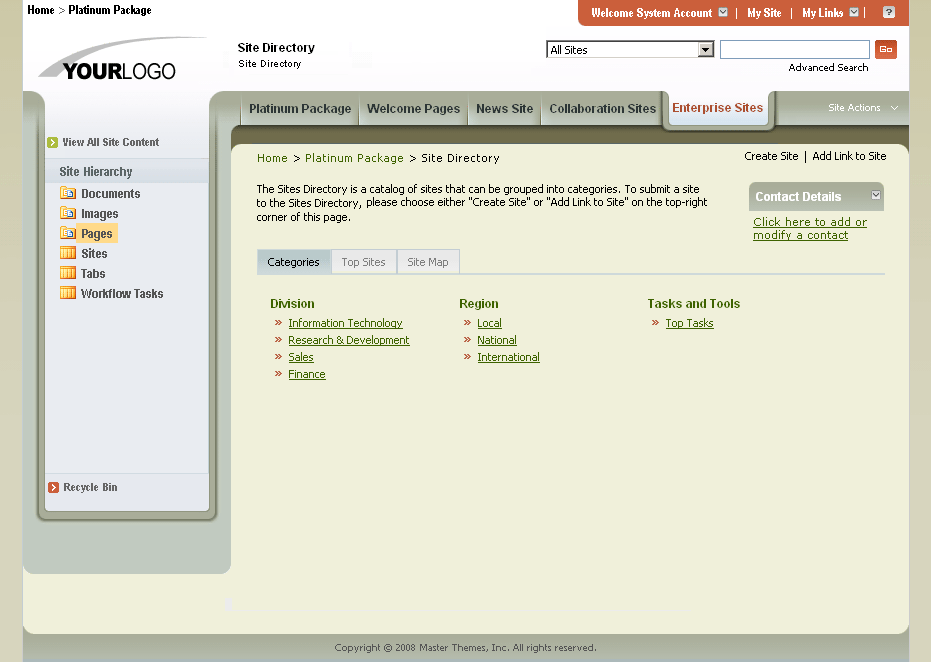Click the Create Site link

[x=771, y=156]
